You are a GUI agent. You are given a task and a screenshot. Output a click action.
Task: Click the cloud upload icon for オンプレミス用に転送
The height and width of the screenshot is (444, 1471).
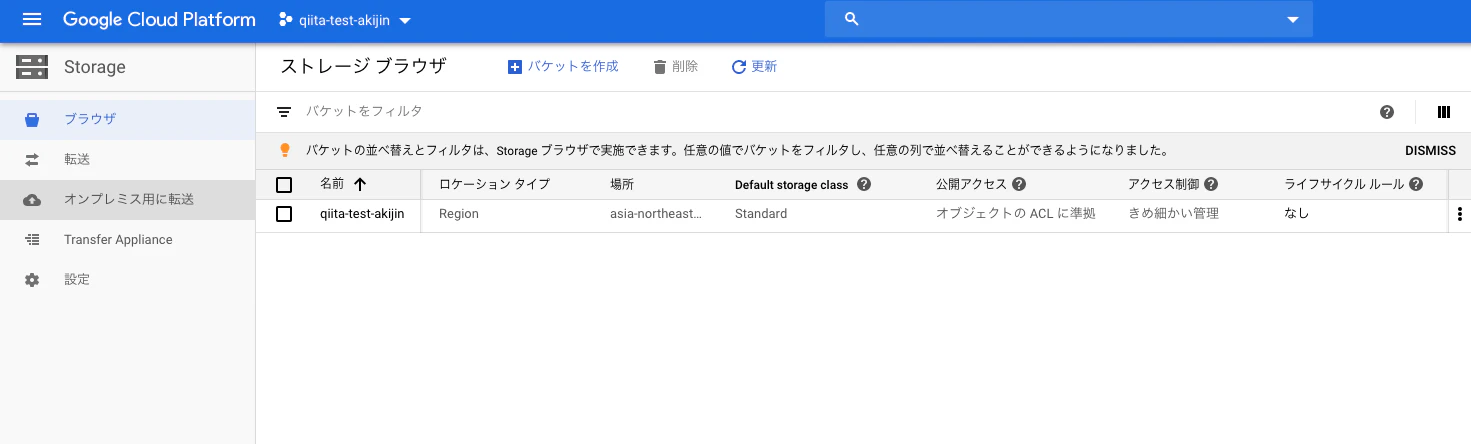[x=32, y=199]
